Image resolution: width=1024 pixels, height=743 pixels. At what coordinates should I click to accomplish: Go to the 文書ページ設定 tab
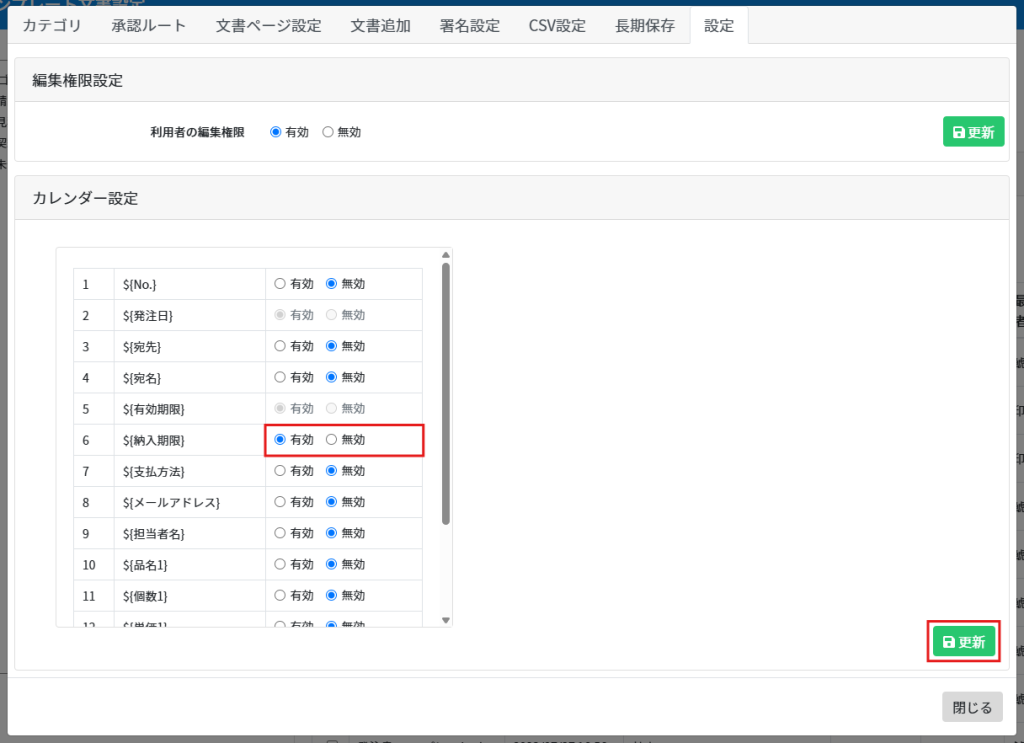[268, 26]
